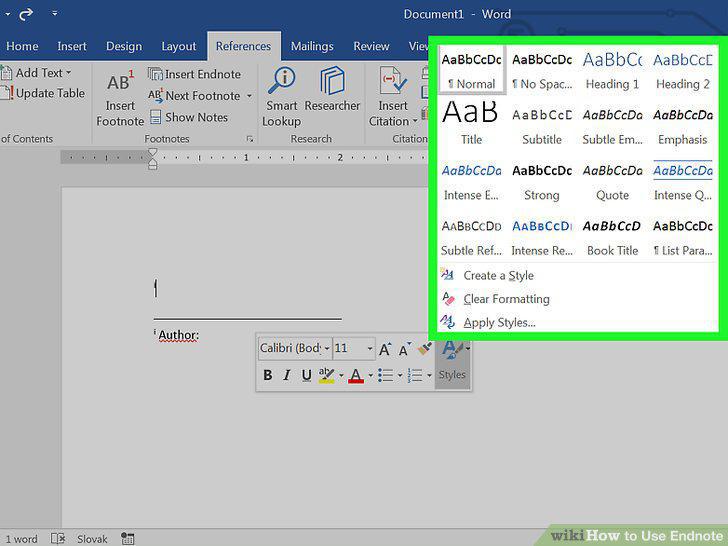Apply the Heading 2 style
The height and width of the screenshot is (546, 728).
pos(682,70)
